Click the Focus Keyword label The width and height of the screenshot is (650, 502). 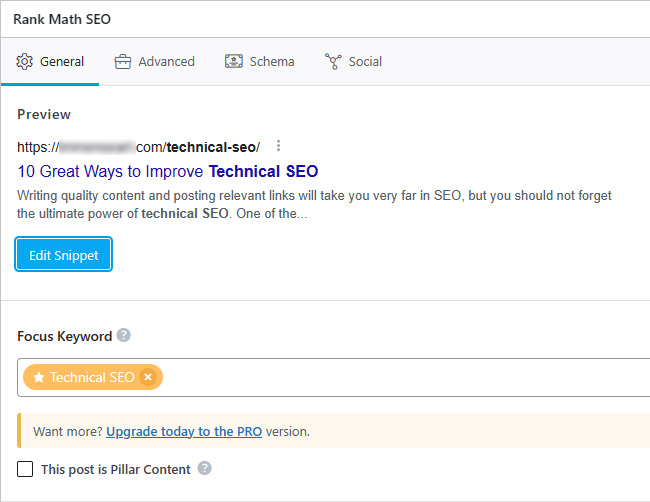tap(65, 336)
